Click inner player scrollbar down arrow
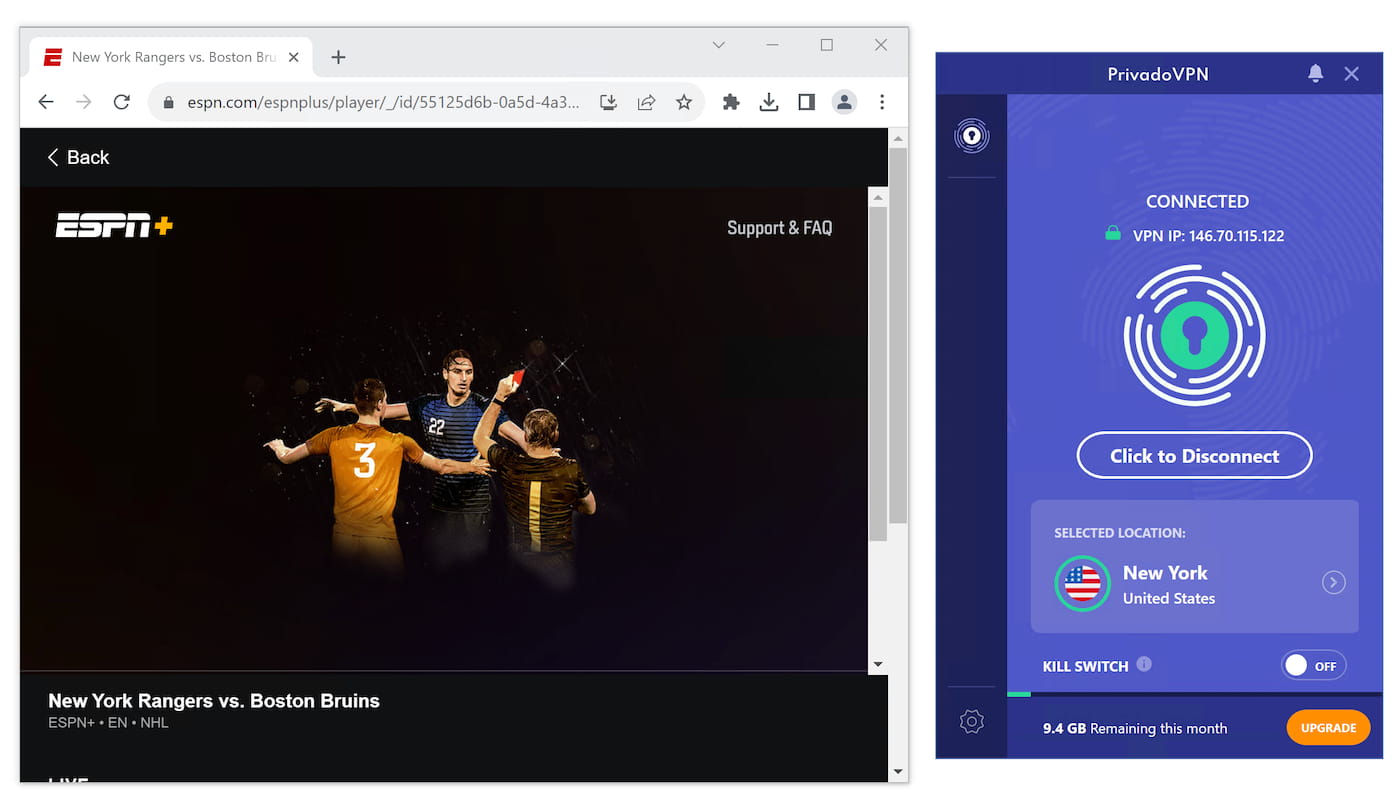 click(x=878, y=664)
